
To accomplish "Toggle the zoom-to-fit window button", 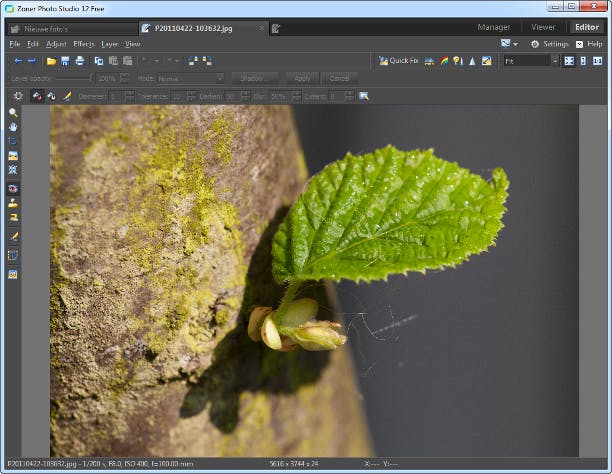I will point(569,61).
